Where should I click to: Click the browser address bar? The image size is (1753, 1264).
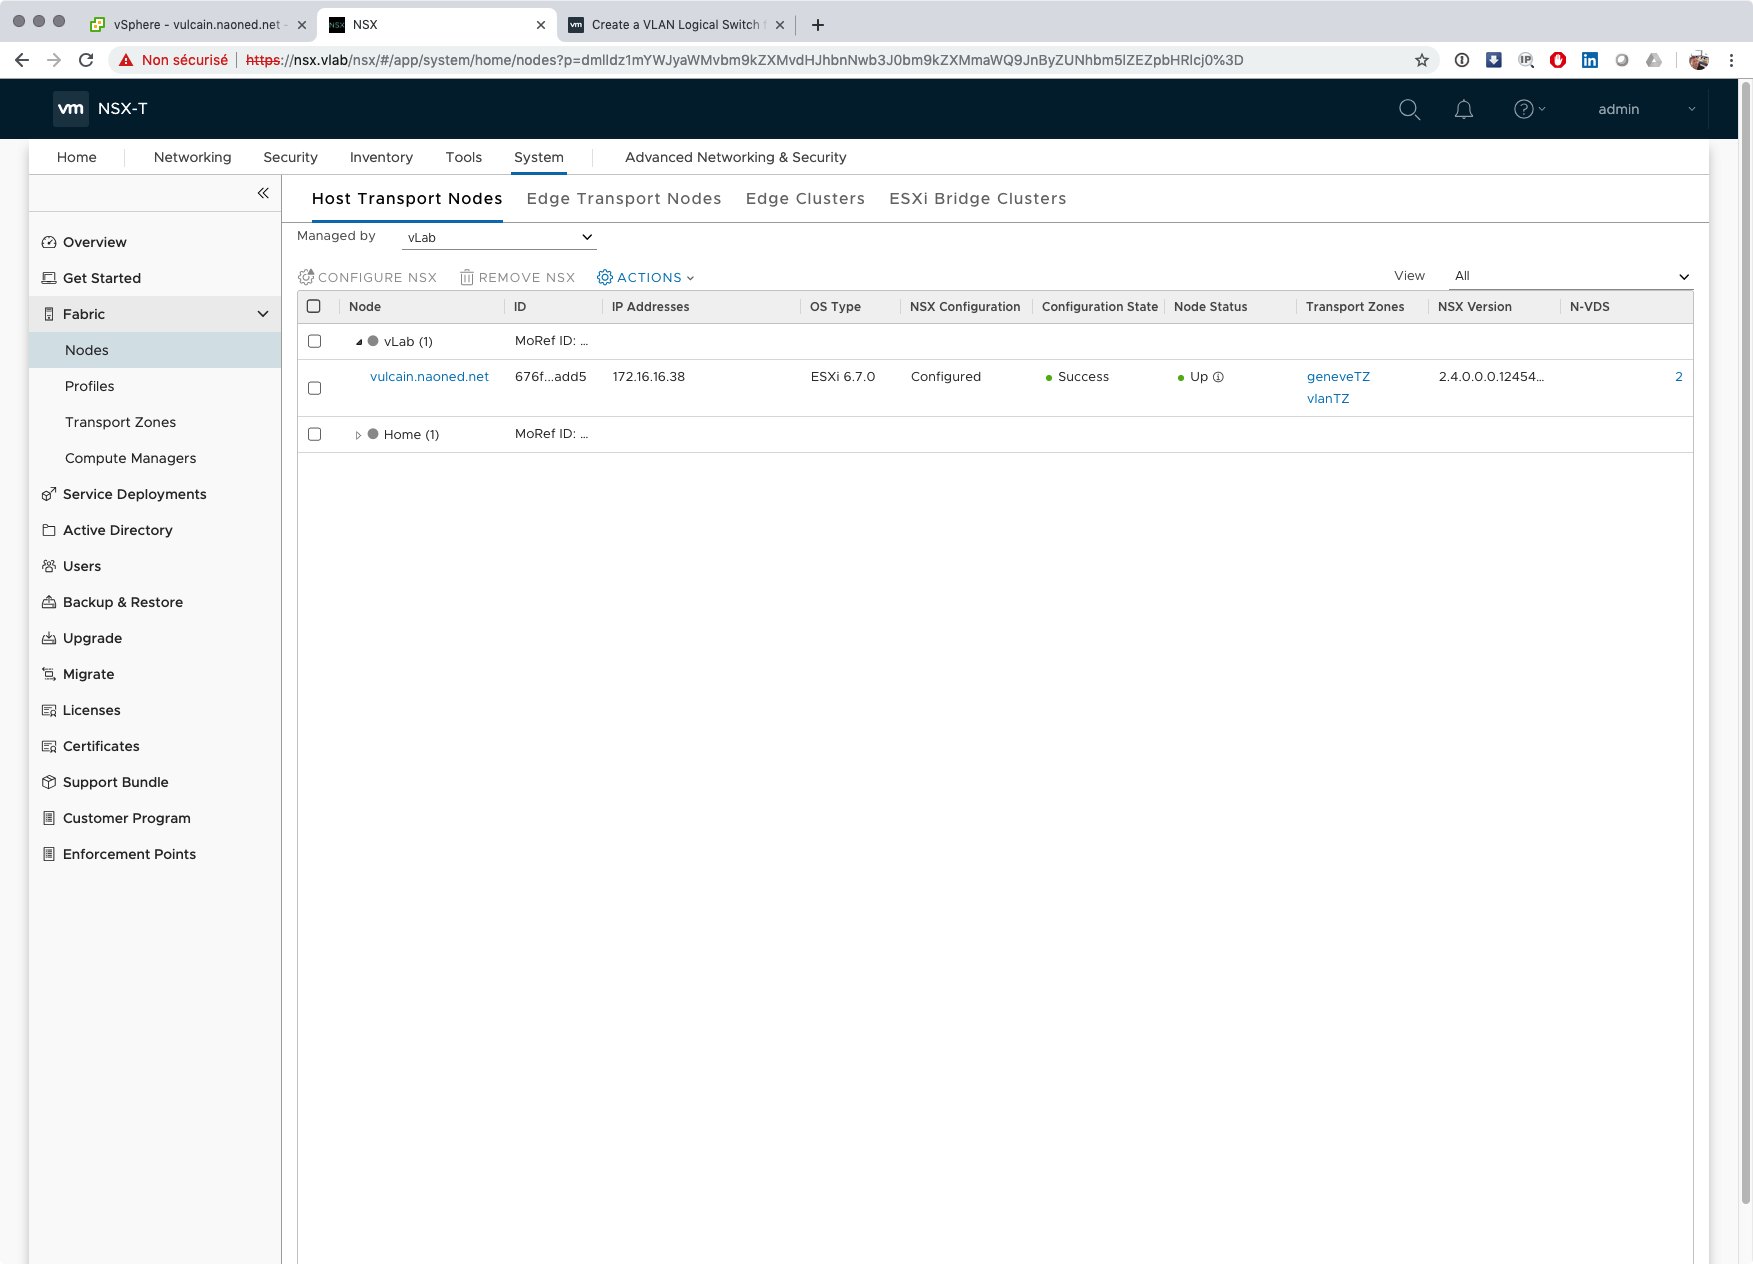point(760,60)
